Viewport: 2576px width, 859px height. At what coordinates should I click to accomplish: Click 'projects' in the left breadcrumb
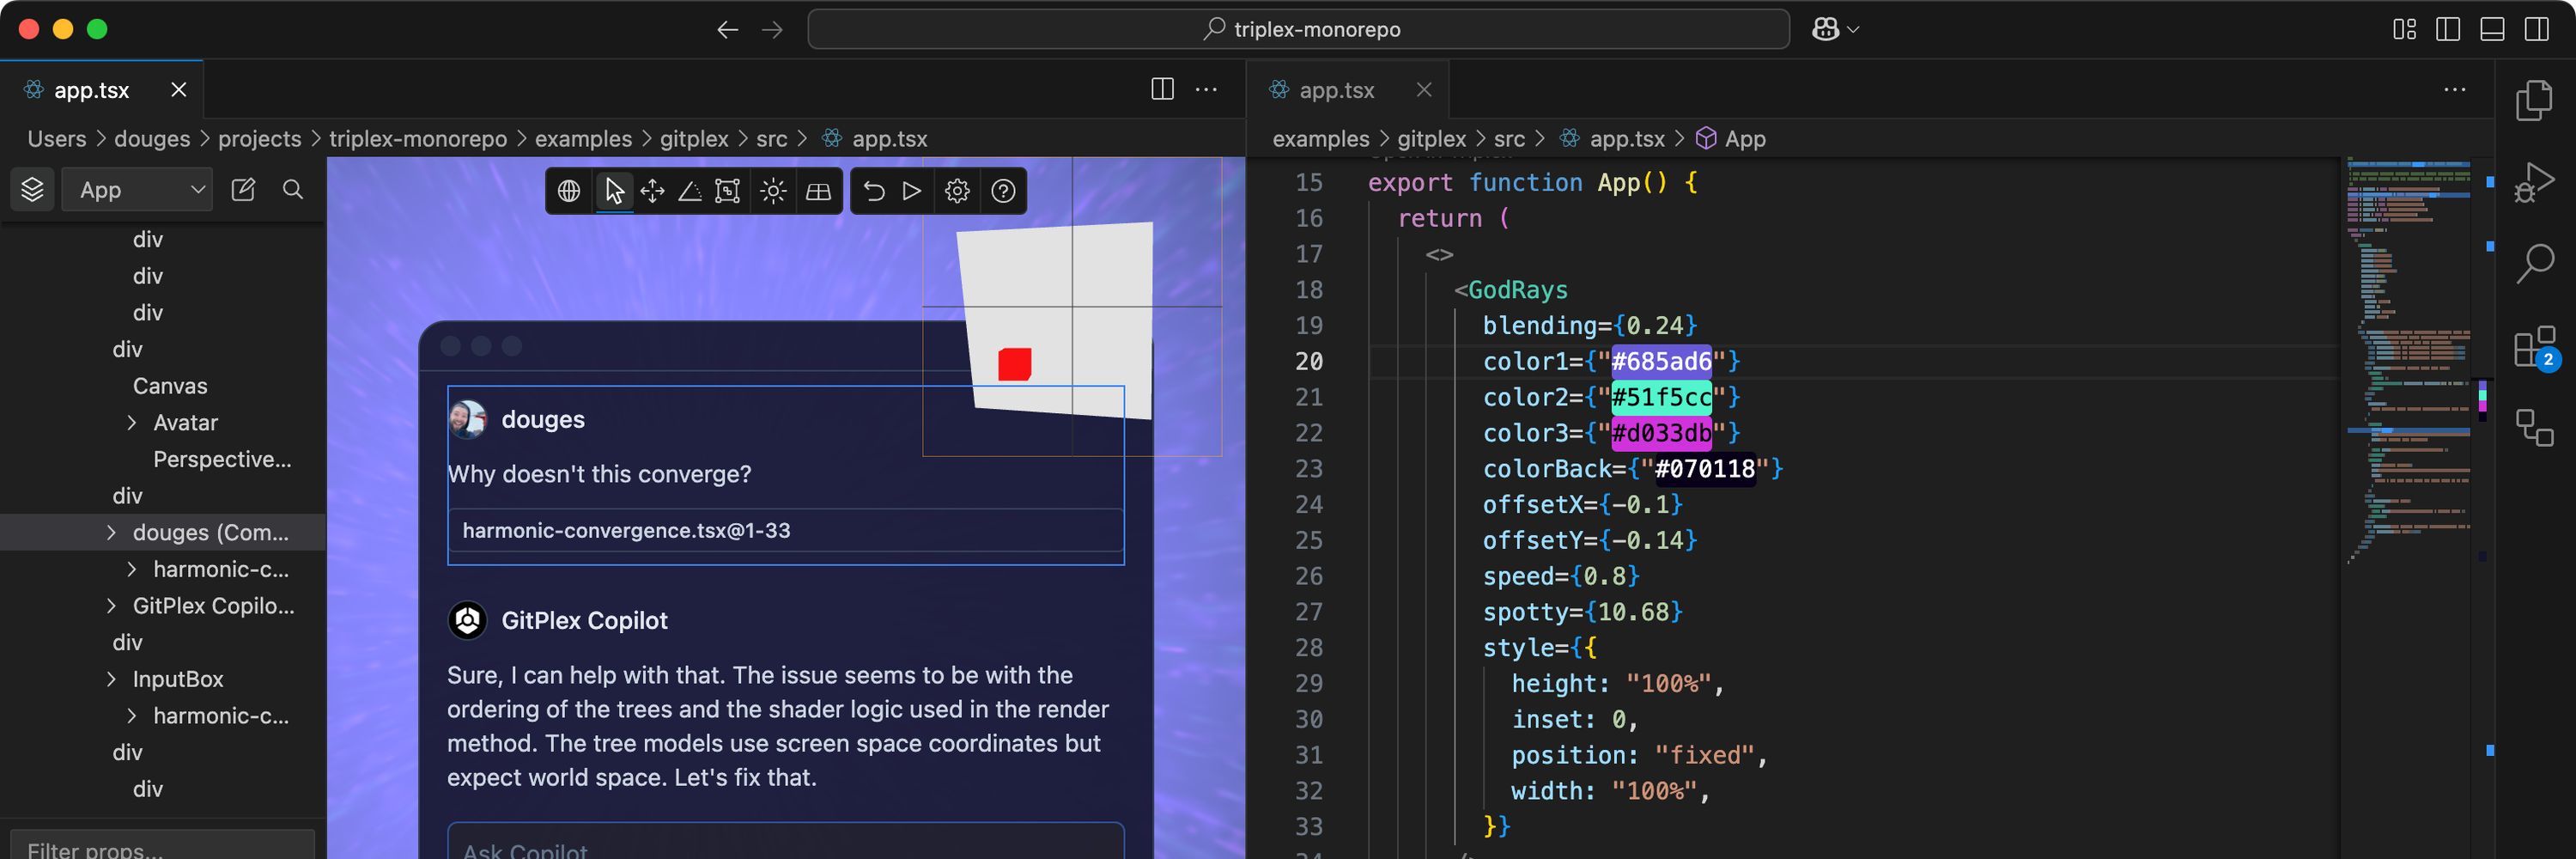[x=259, y=139]
